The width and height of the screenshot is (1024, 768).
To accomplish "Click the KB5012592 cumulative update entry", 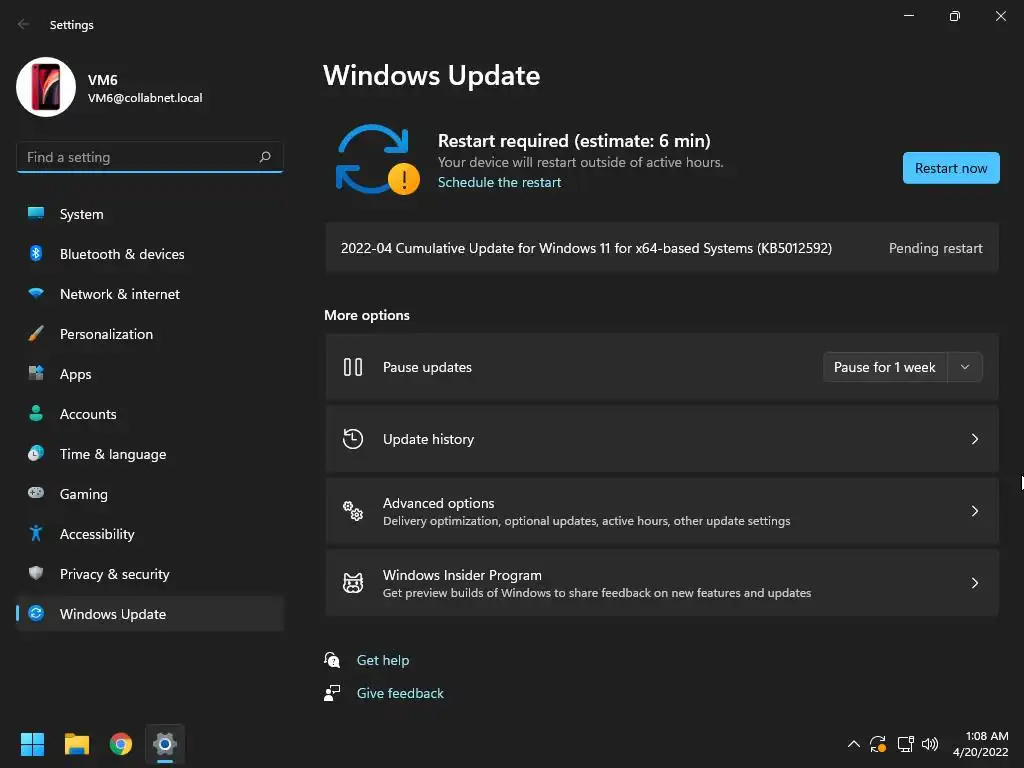I will point(662,248).
